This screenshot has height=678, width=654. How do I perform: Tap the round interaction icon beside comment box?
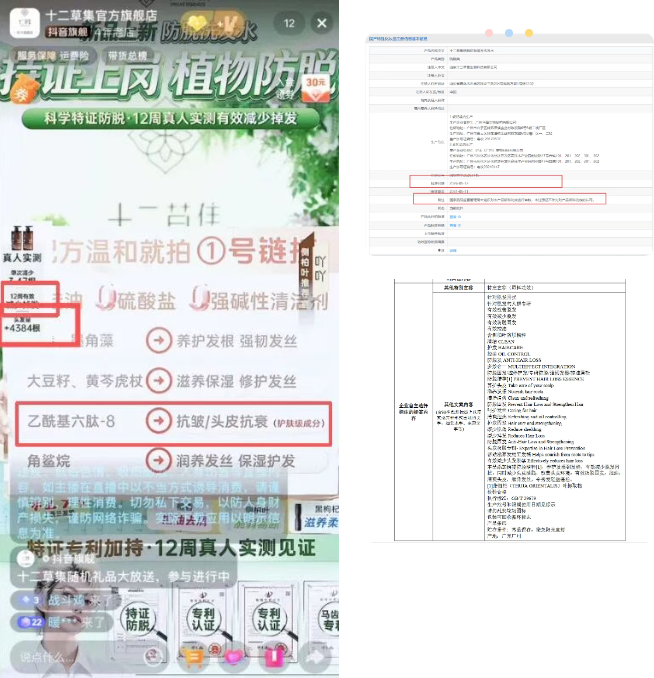click(153, 657)
